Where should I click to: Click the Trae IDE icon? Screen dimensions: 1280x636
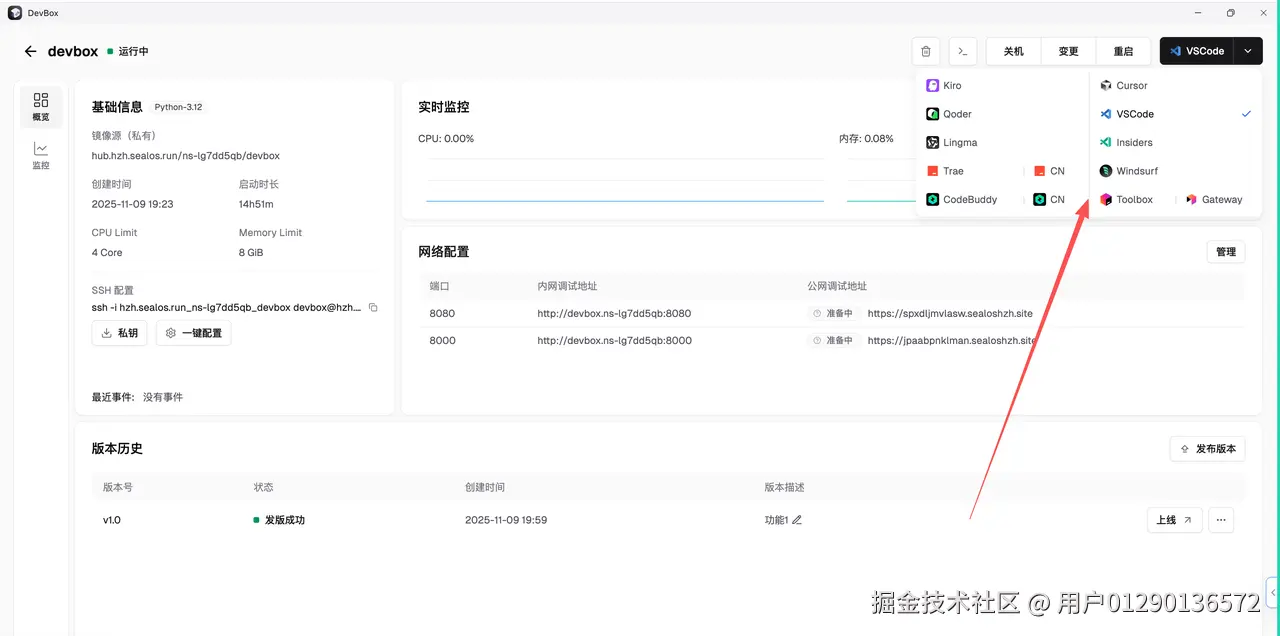(x=932, y=171)
